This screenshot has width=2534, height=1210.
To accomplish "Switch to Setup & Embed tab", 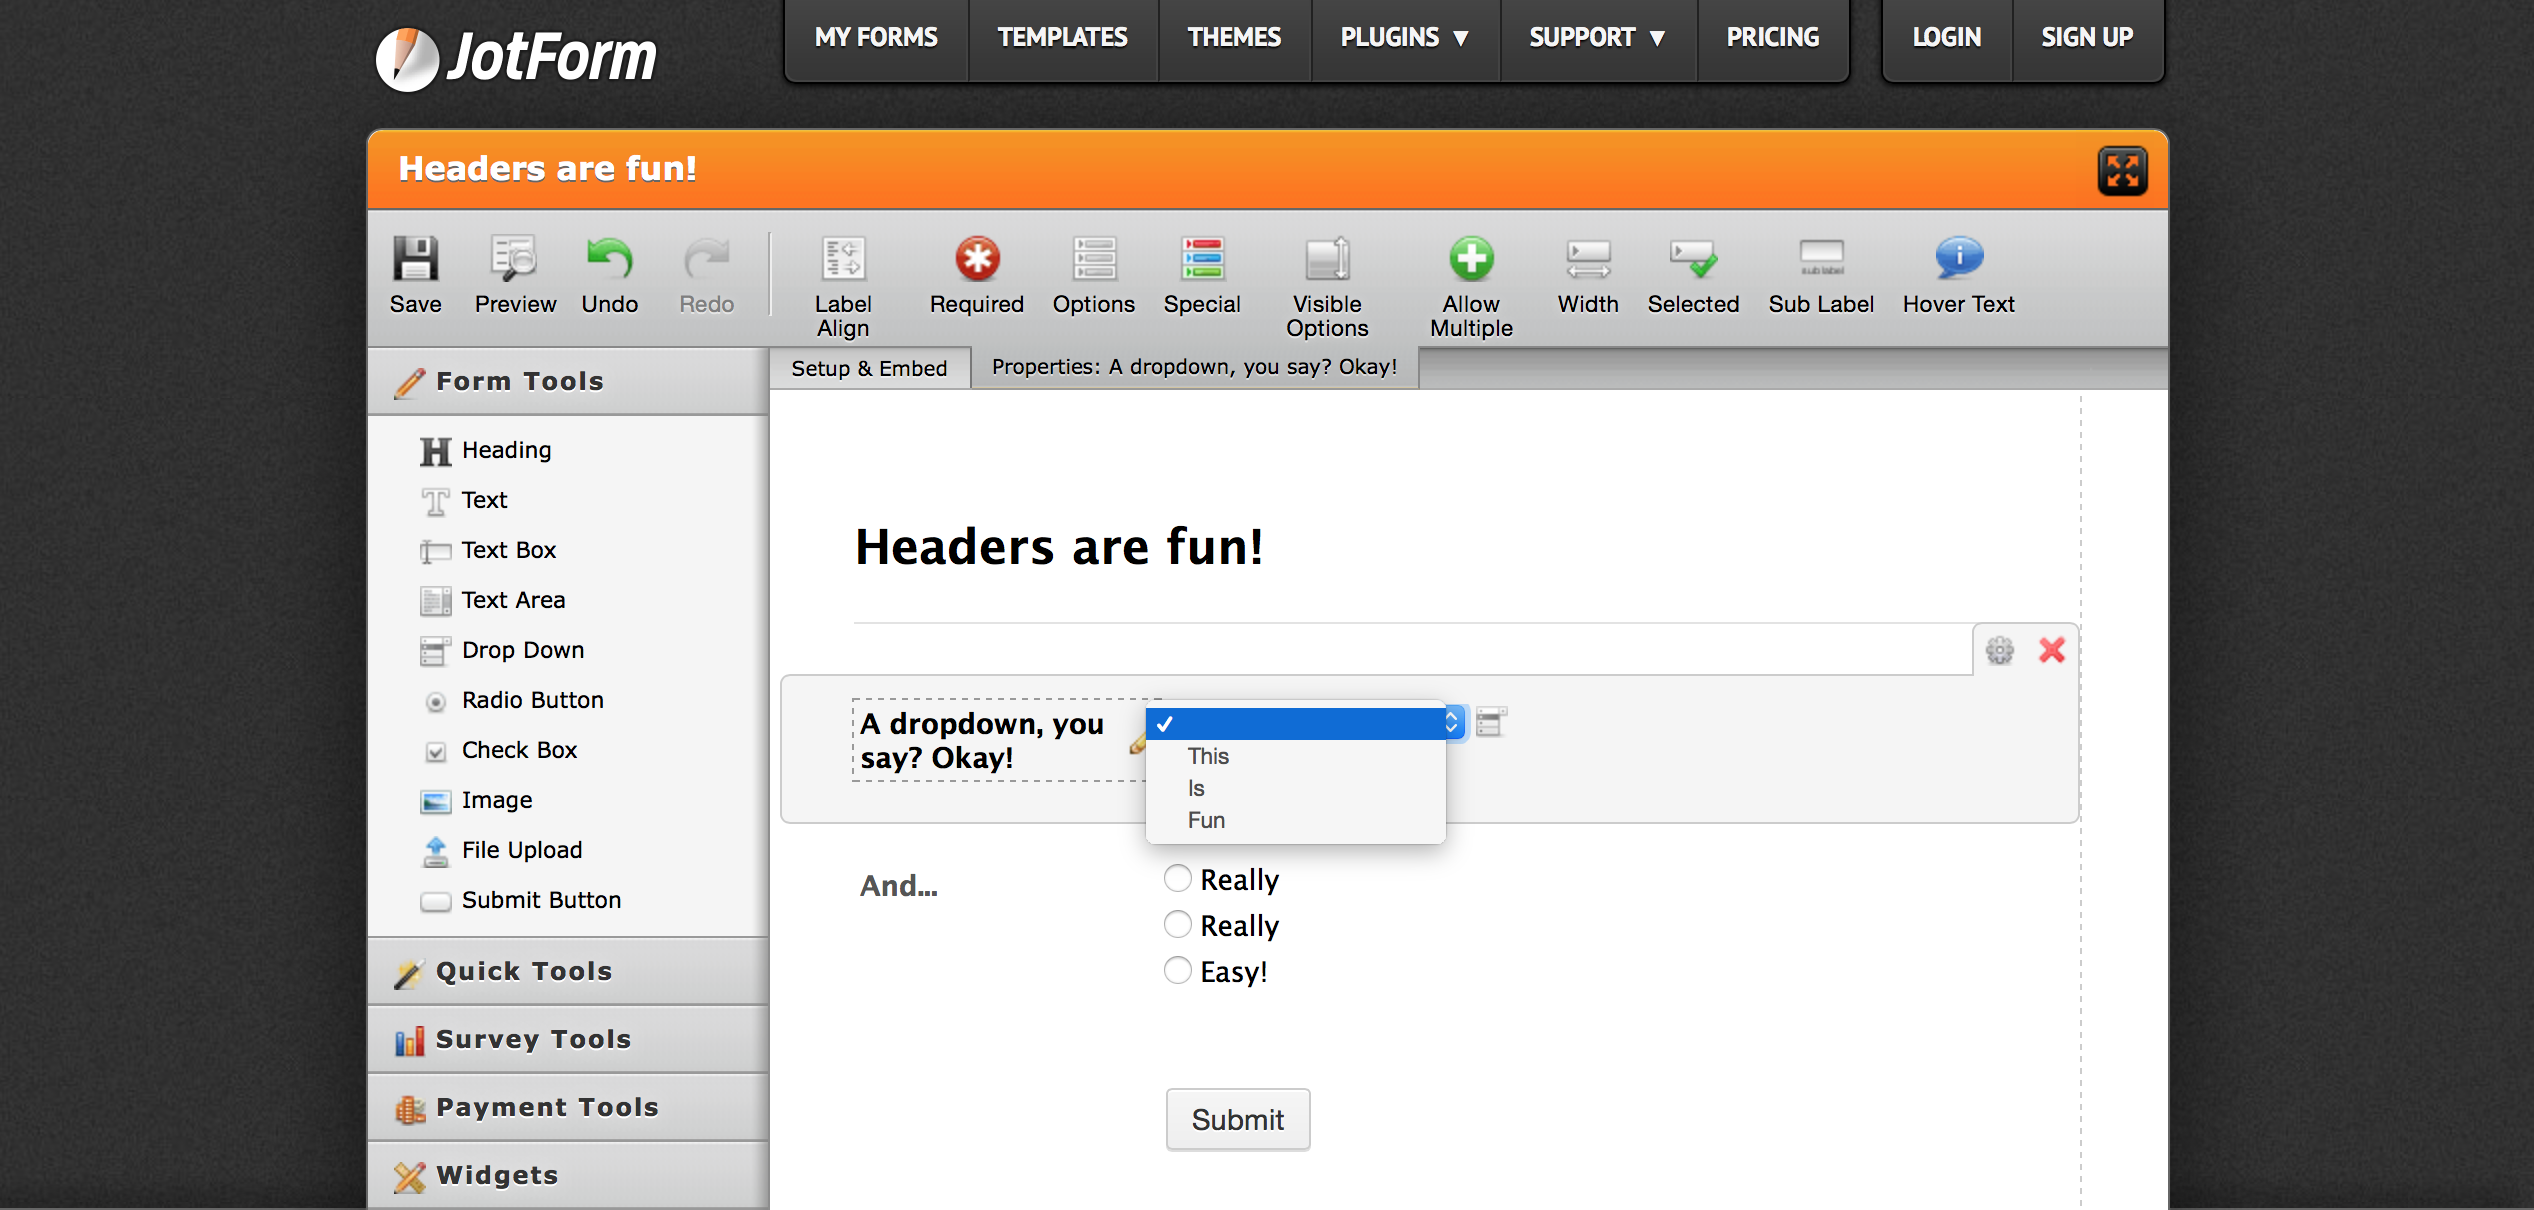I will click(869, 368).
